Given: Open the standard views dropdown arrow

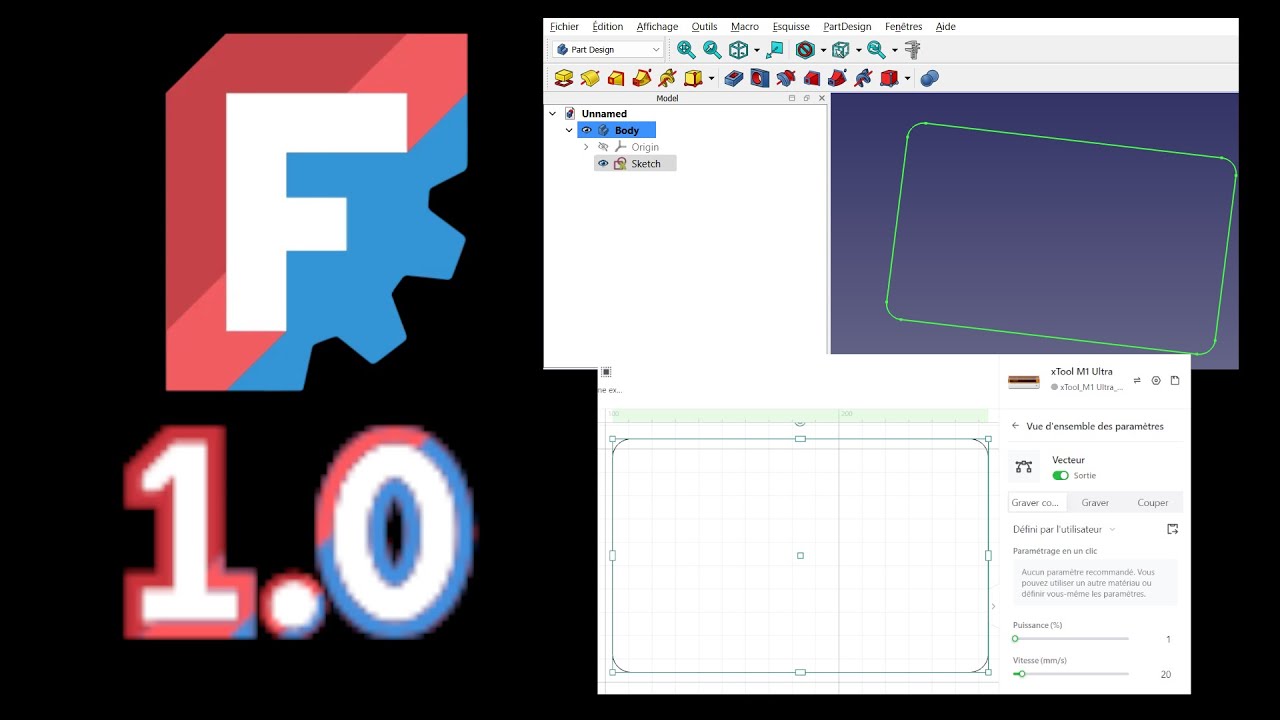Looking at the screenshot, I should [757, 50].
